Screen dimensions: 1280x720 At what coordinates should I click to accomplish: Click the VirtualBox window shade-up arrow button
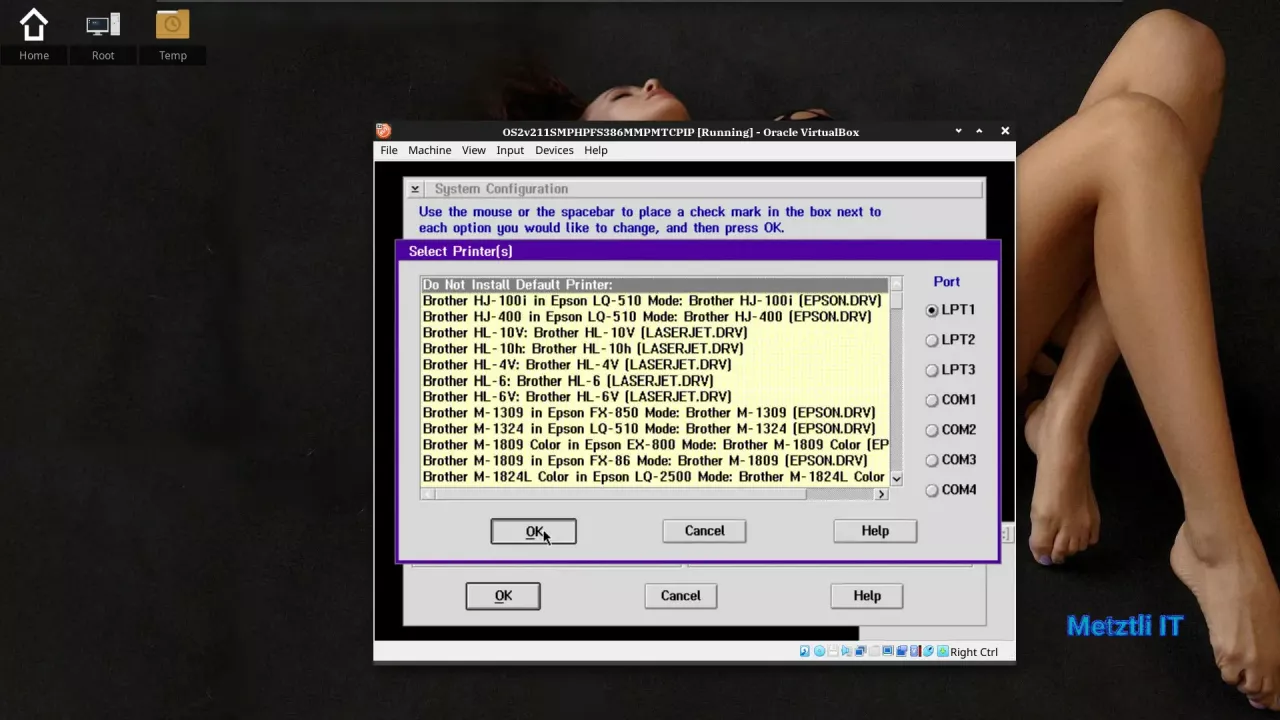tap(979, 131)
